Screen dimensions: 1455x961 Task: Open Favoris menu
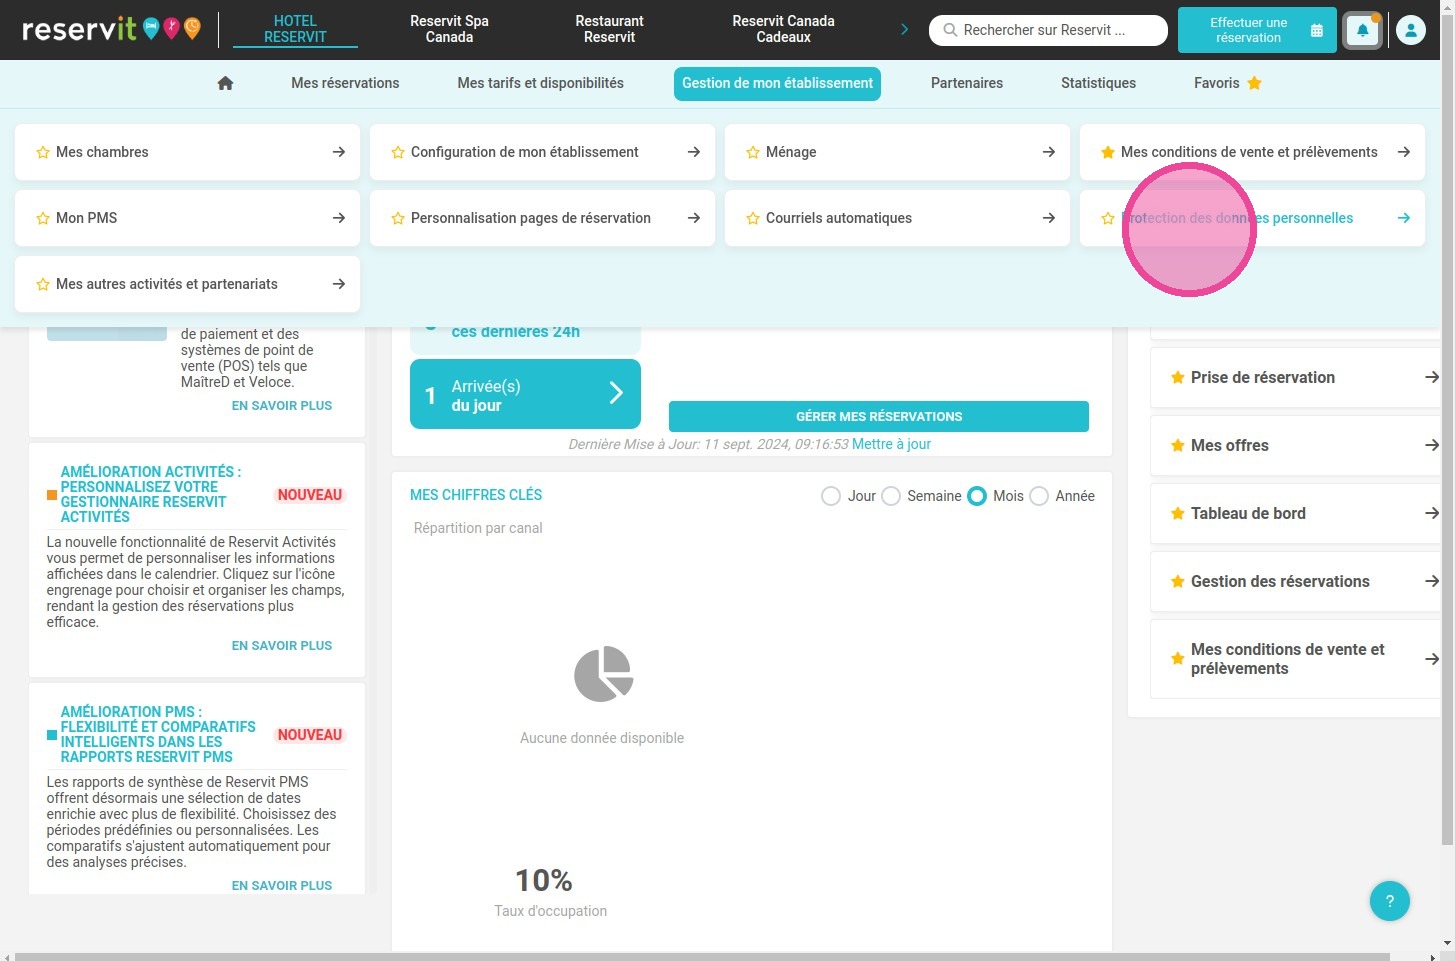pos(1227,83)
